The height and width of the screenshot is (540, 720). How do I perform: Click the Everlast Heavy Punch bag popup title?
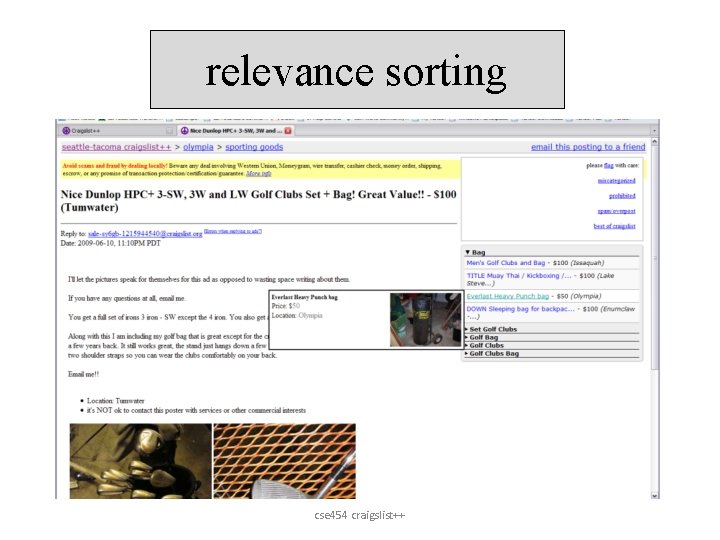[304, 297]
